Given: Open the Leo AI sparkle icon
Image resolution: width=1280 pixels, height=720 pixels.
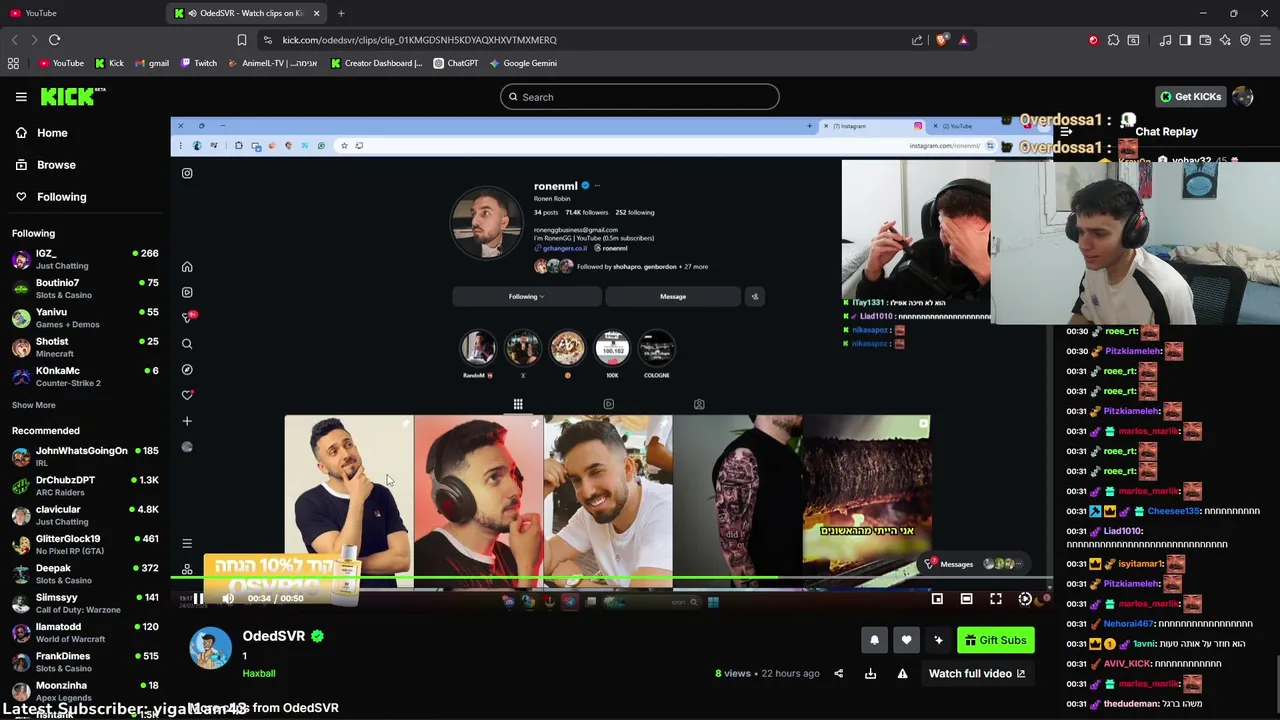Looking at the screenshot, I should click(1225, 40).
